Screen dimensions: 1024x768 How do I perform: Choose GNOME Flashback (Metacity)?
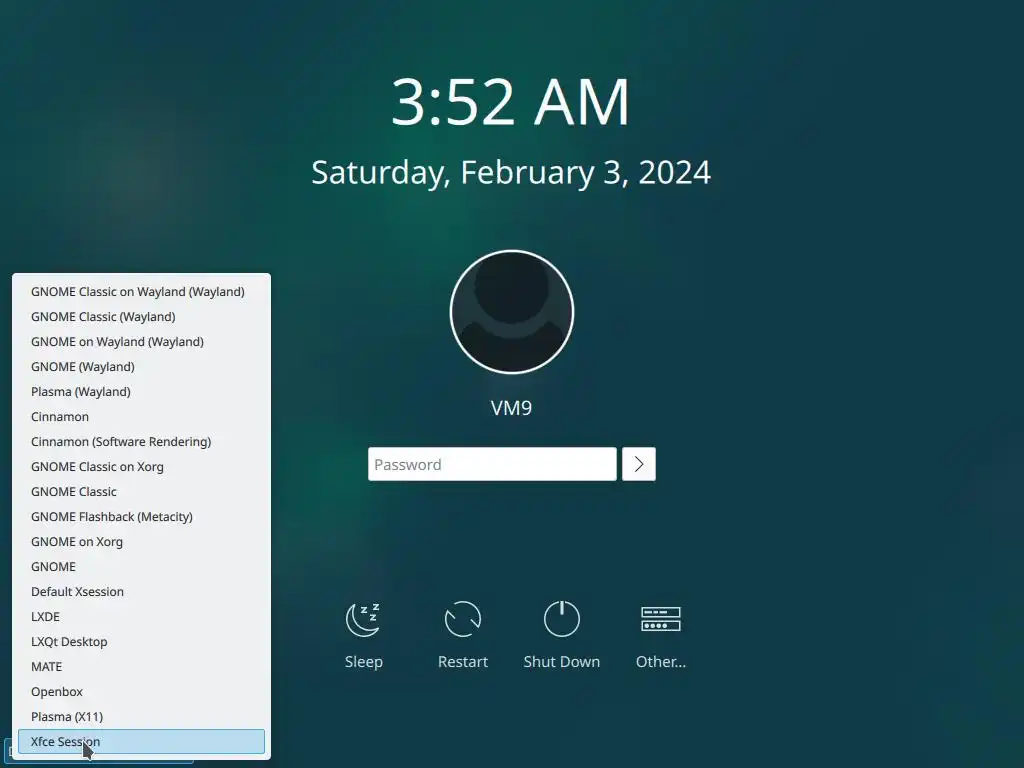coord(141,517)
